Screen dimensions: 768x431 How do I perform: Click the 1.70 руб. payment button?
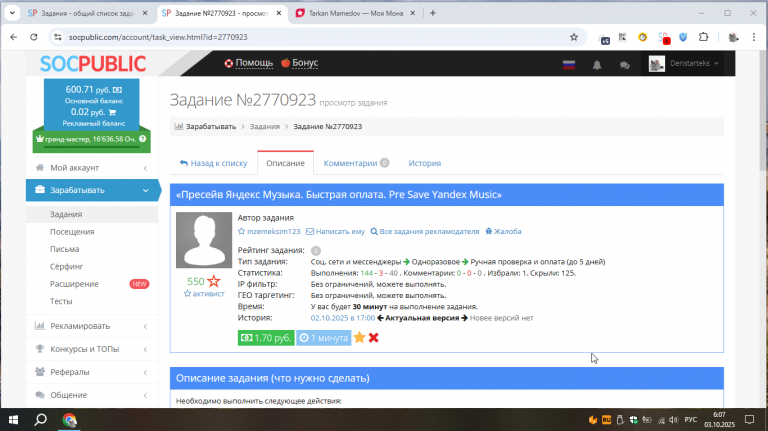coord(266,337)
